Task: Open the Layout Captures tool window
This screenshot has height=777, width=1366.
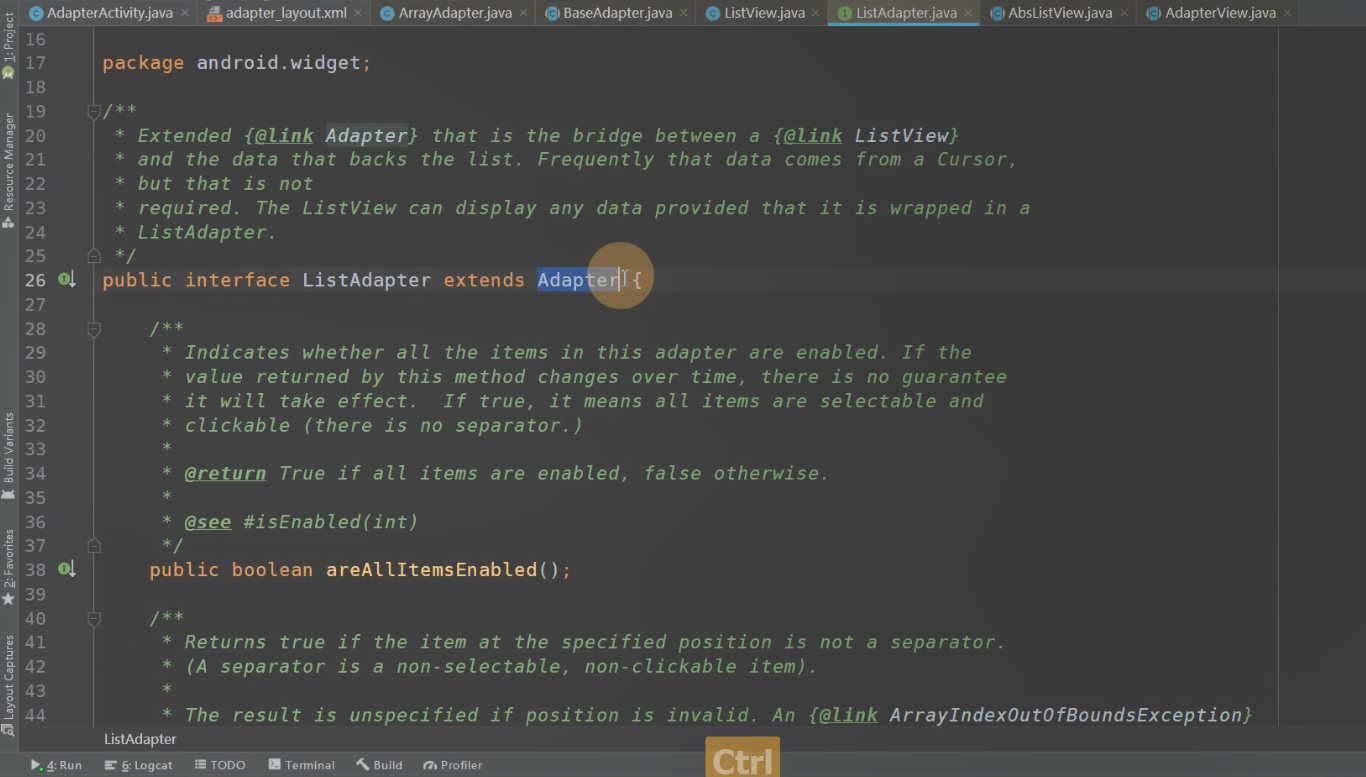Action: 9,684
